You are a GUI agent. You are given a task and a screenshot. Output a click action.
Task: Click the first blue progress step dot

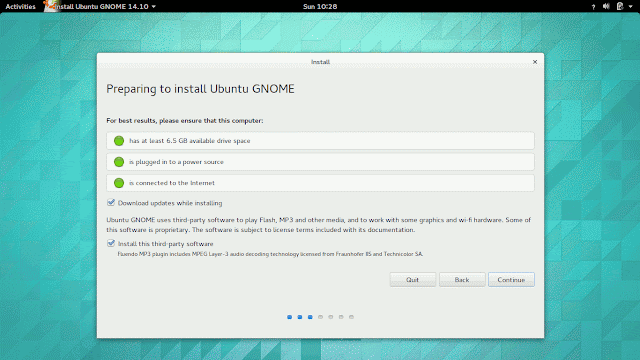coord(289,317)
